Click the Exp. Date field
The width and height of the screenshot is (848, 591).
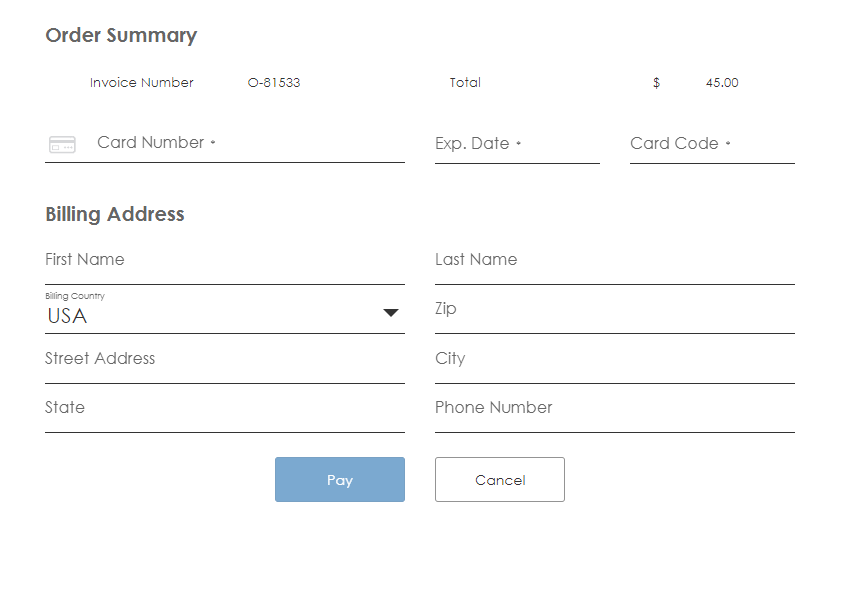click(x=516, y=144)
